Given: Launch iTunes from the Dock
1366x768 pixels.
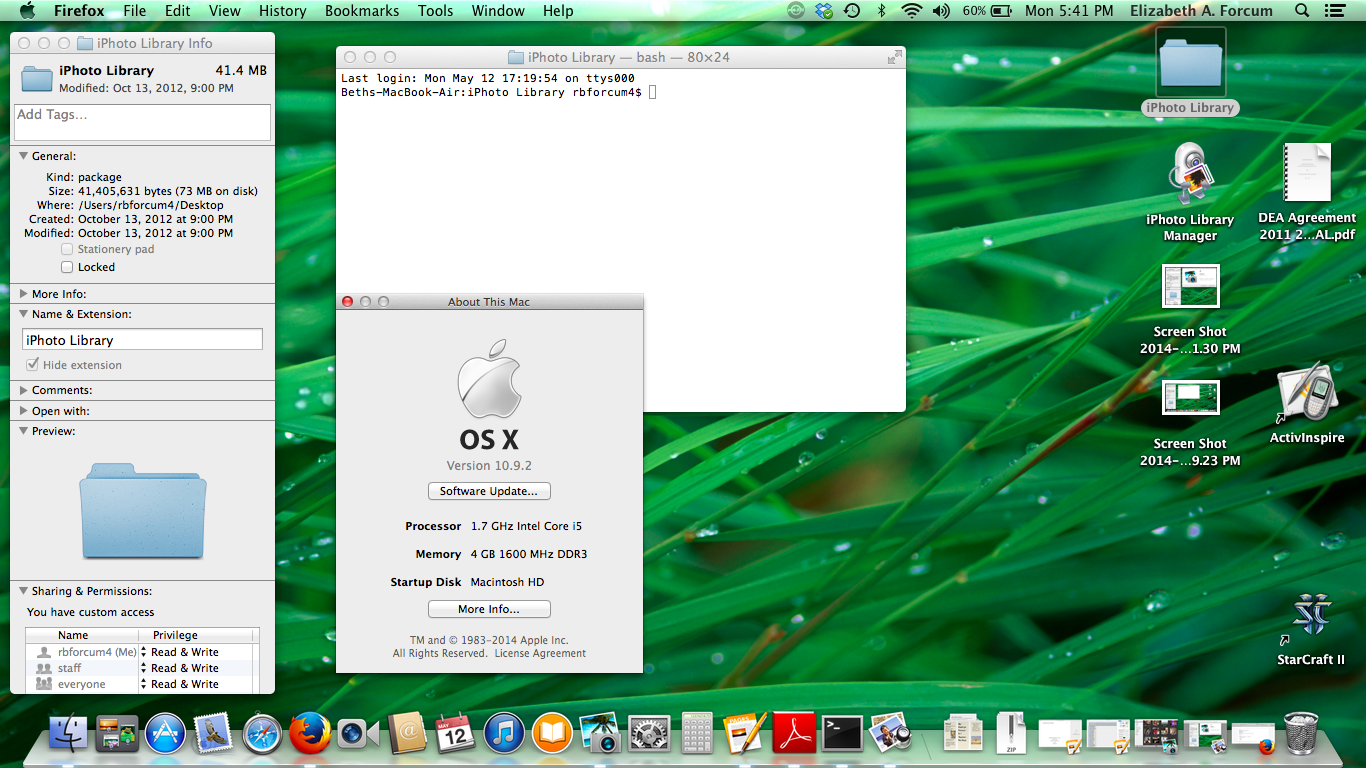Looking at the screenshot, I should click(x=504, y=734).
